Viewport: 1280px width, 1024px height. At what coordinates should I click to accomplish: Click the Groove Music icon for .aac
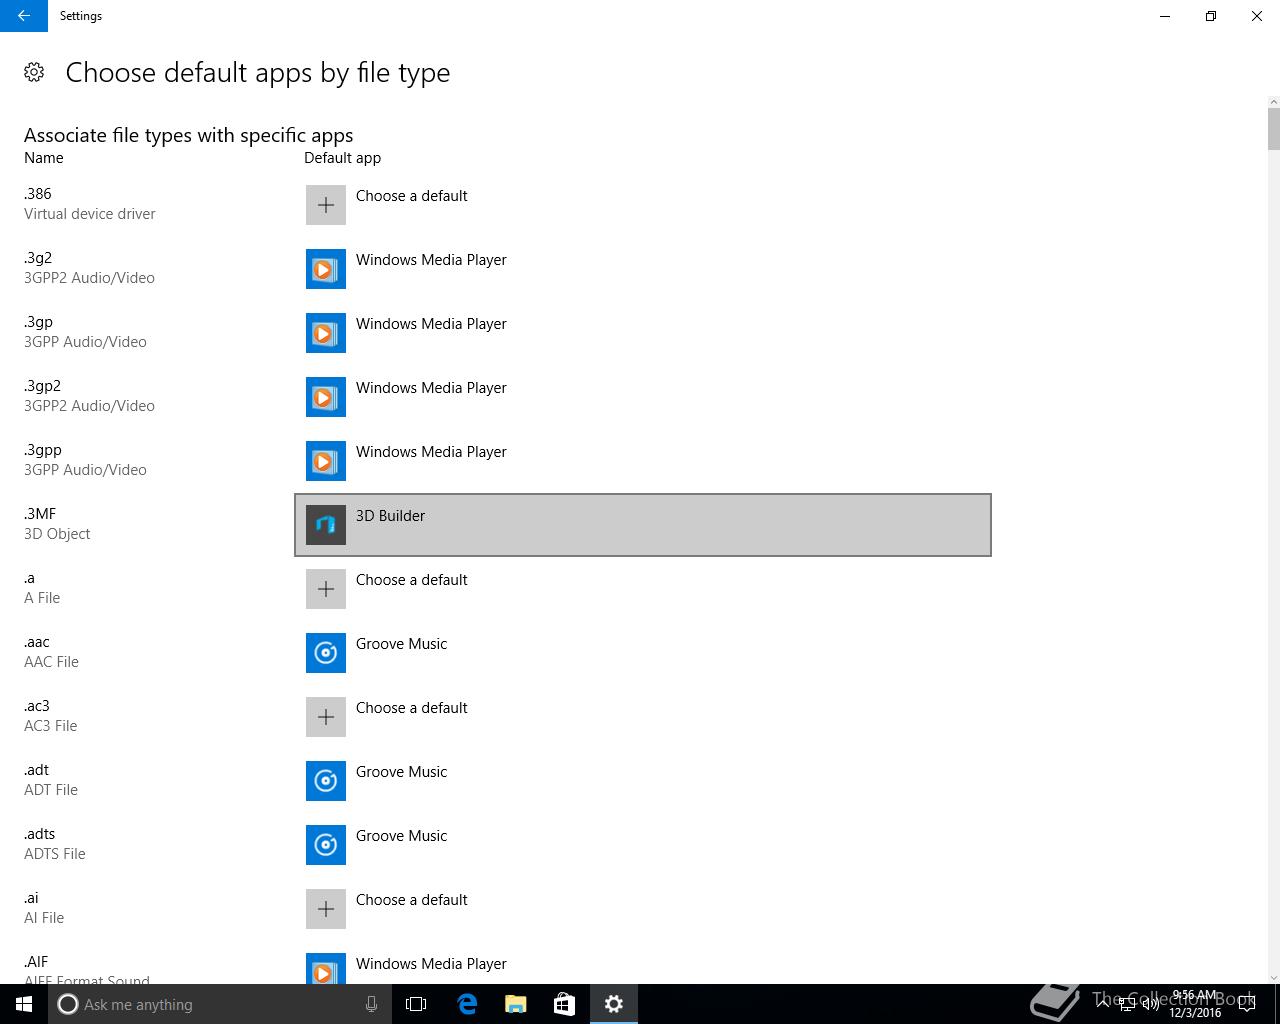click(x=326, y=653)
